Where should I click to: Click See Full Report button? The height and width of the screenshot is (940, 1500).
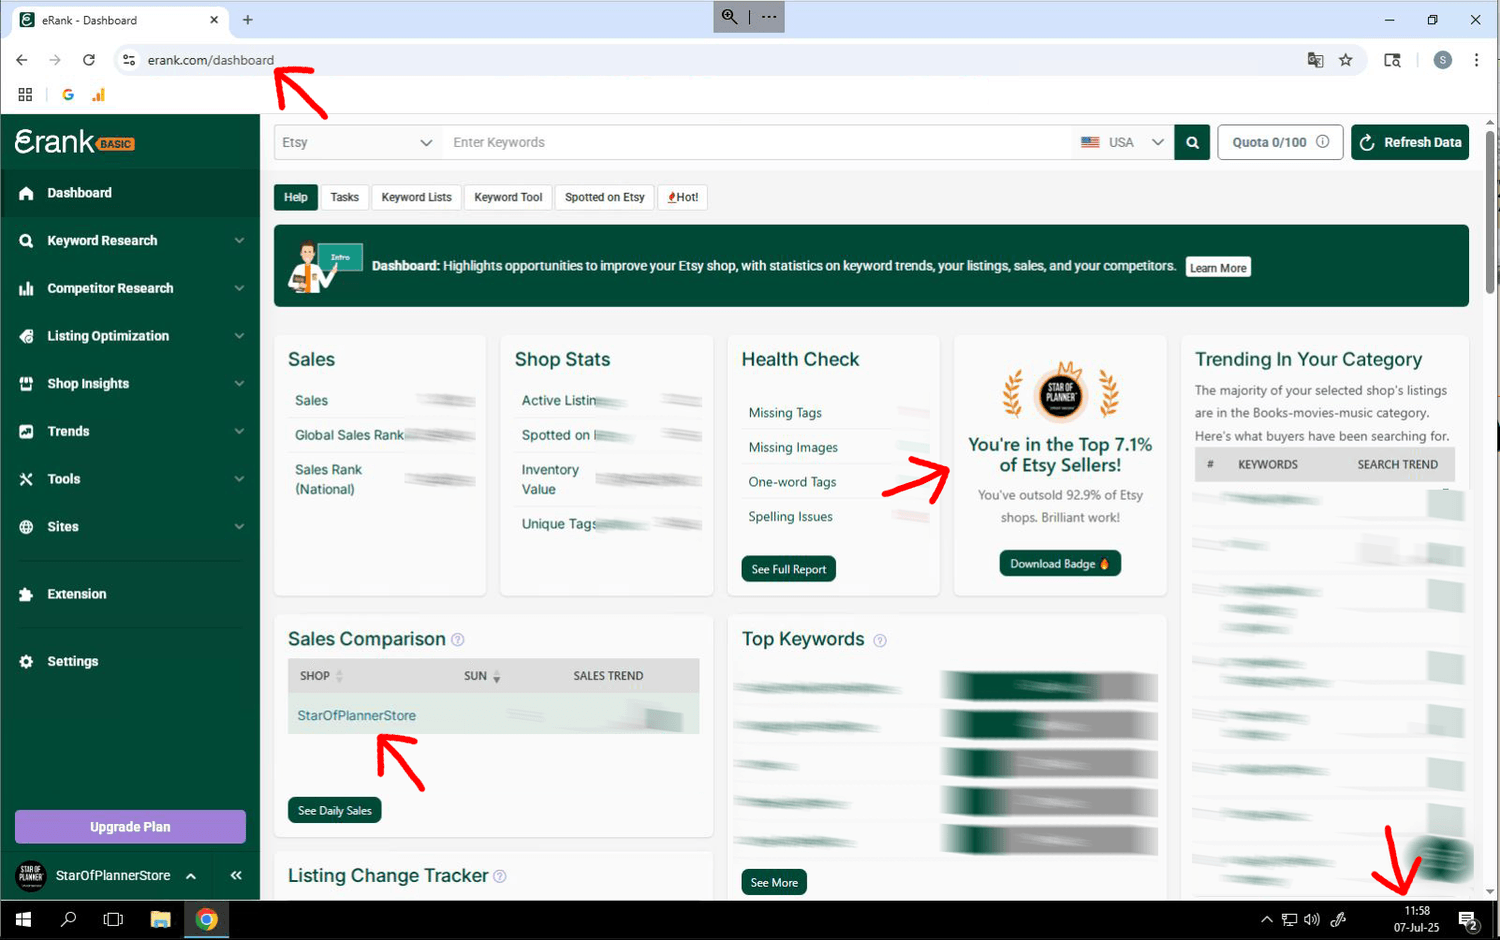tap(788, 569)
